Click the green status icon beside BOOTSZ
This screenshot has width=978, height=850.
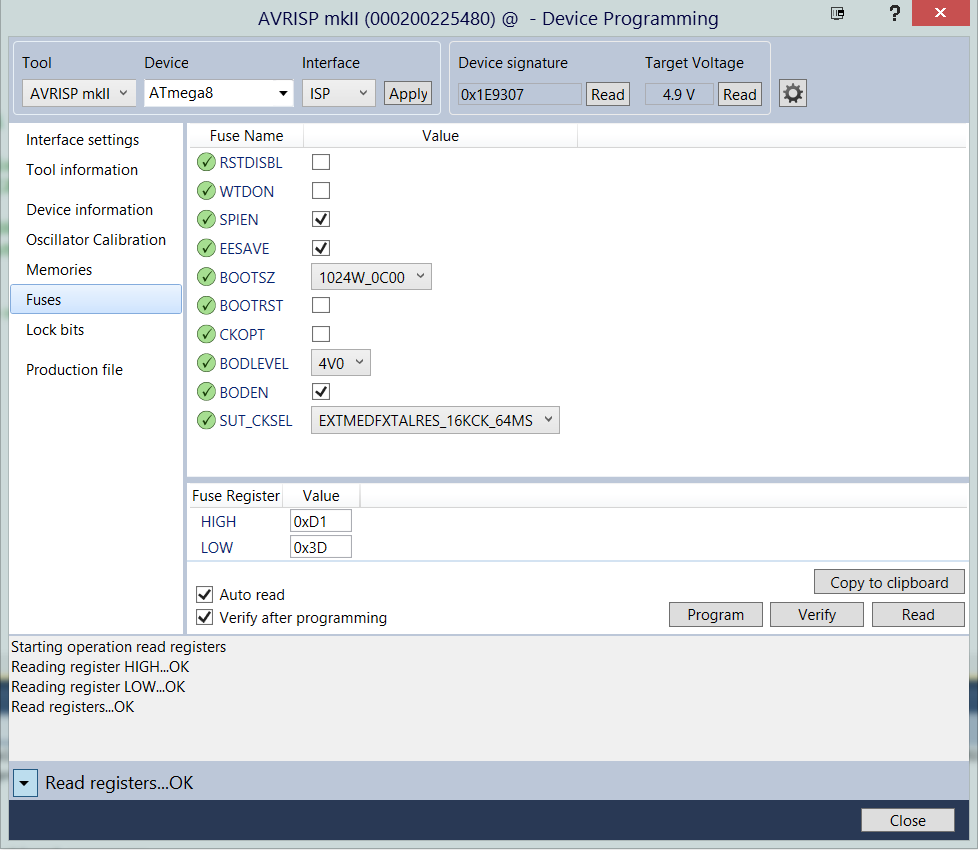[x=206, y=277]
